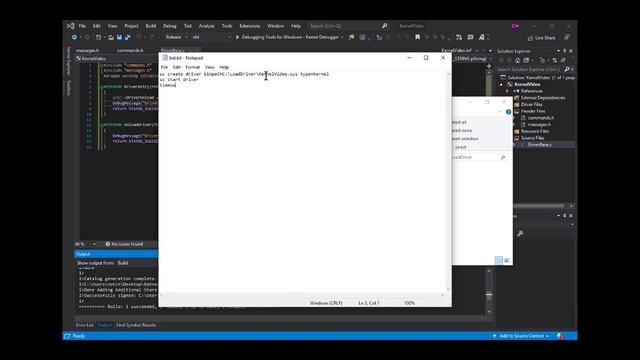Open the Extensions menu
Screen dimensions: 640x360
[x=249, y=26]
